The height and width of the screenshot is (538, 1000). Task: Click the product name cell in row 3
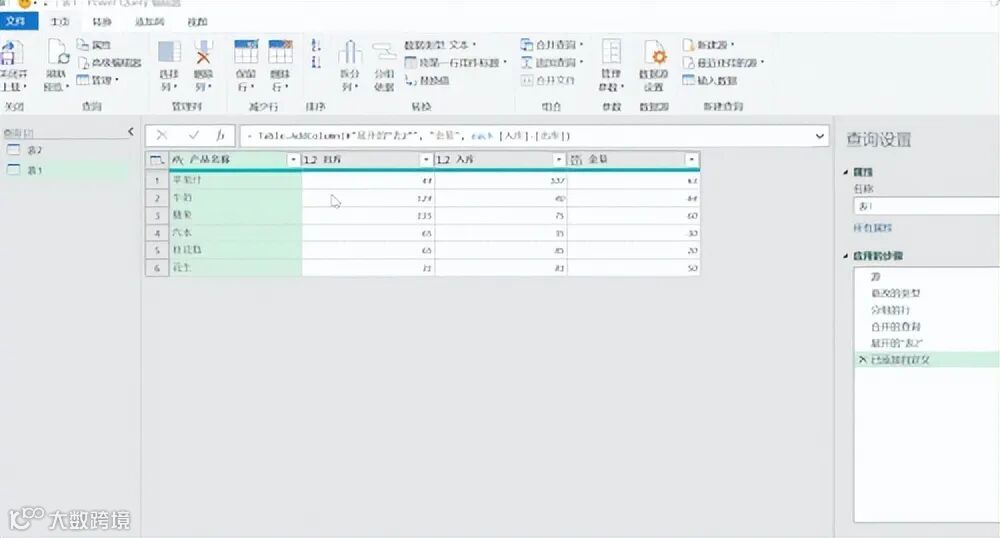(235, 215)
